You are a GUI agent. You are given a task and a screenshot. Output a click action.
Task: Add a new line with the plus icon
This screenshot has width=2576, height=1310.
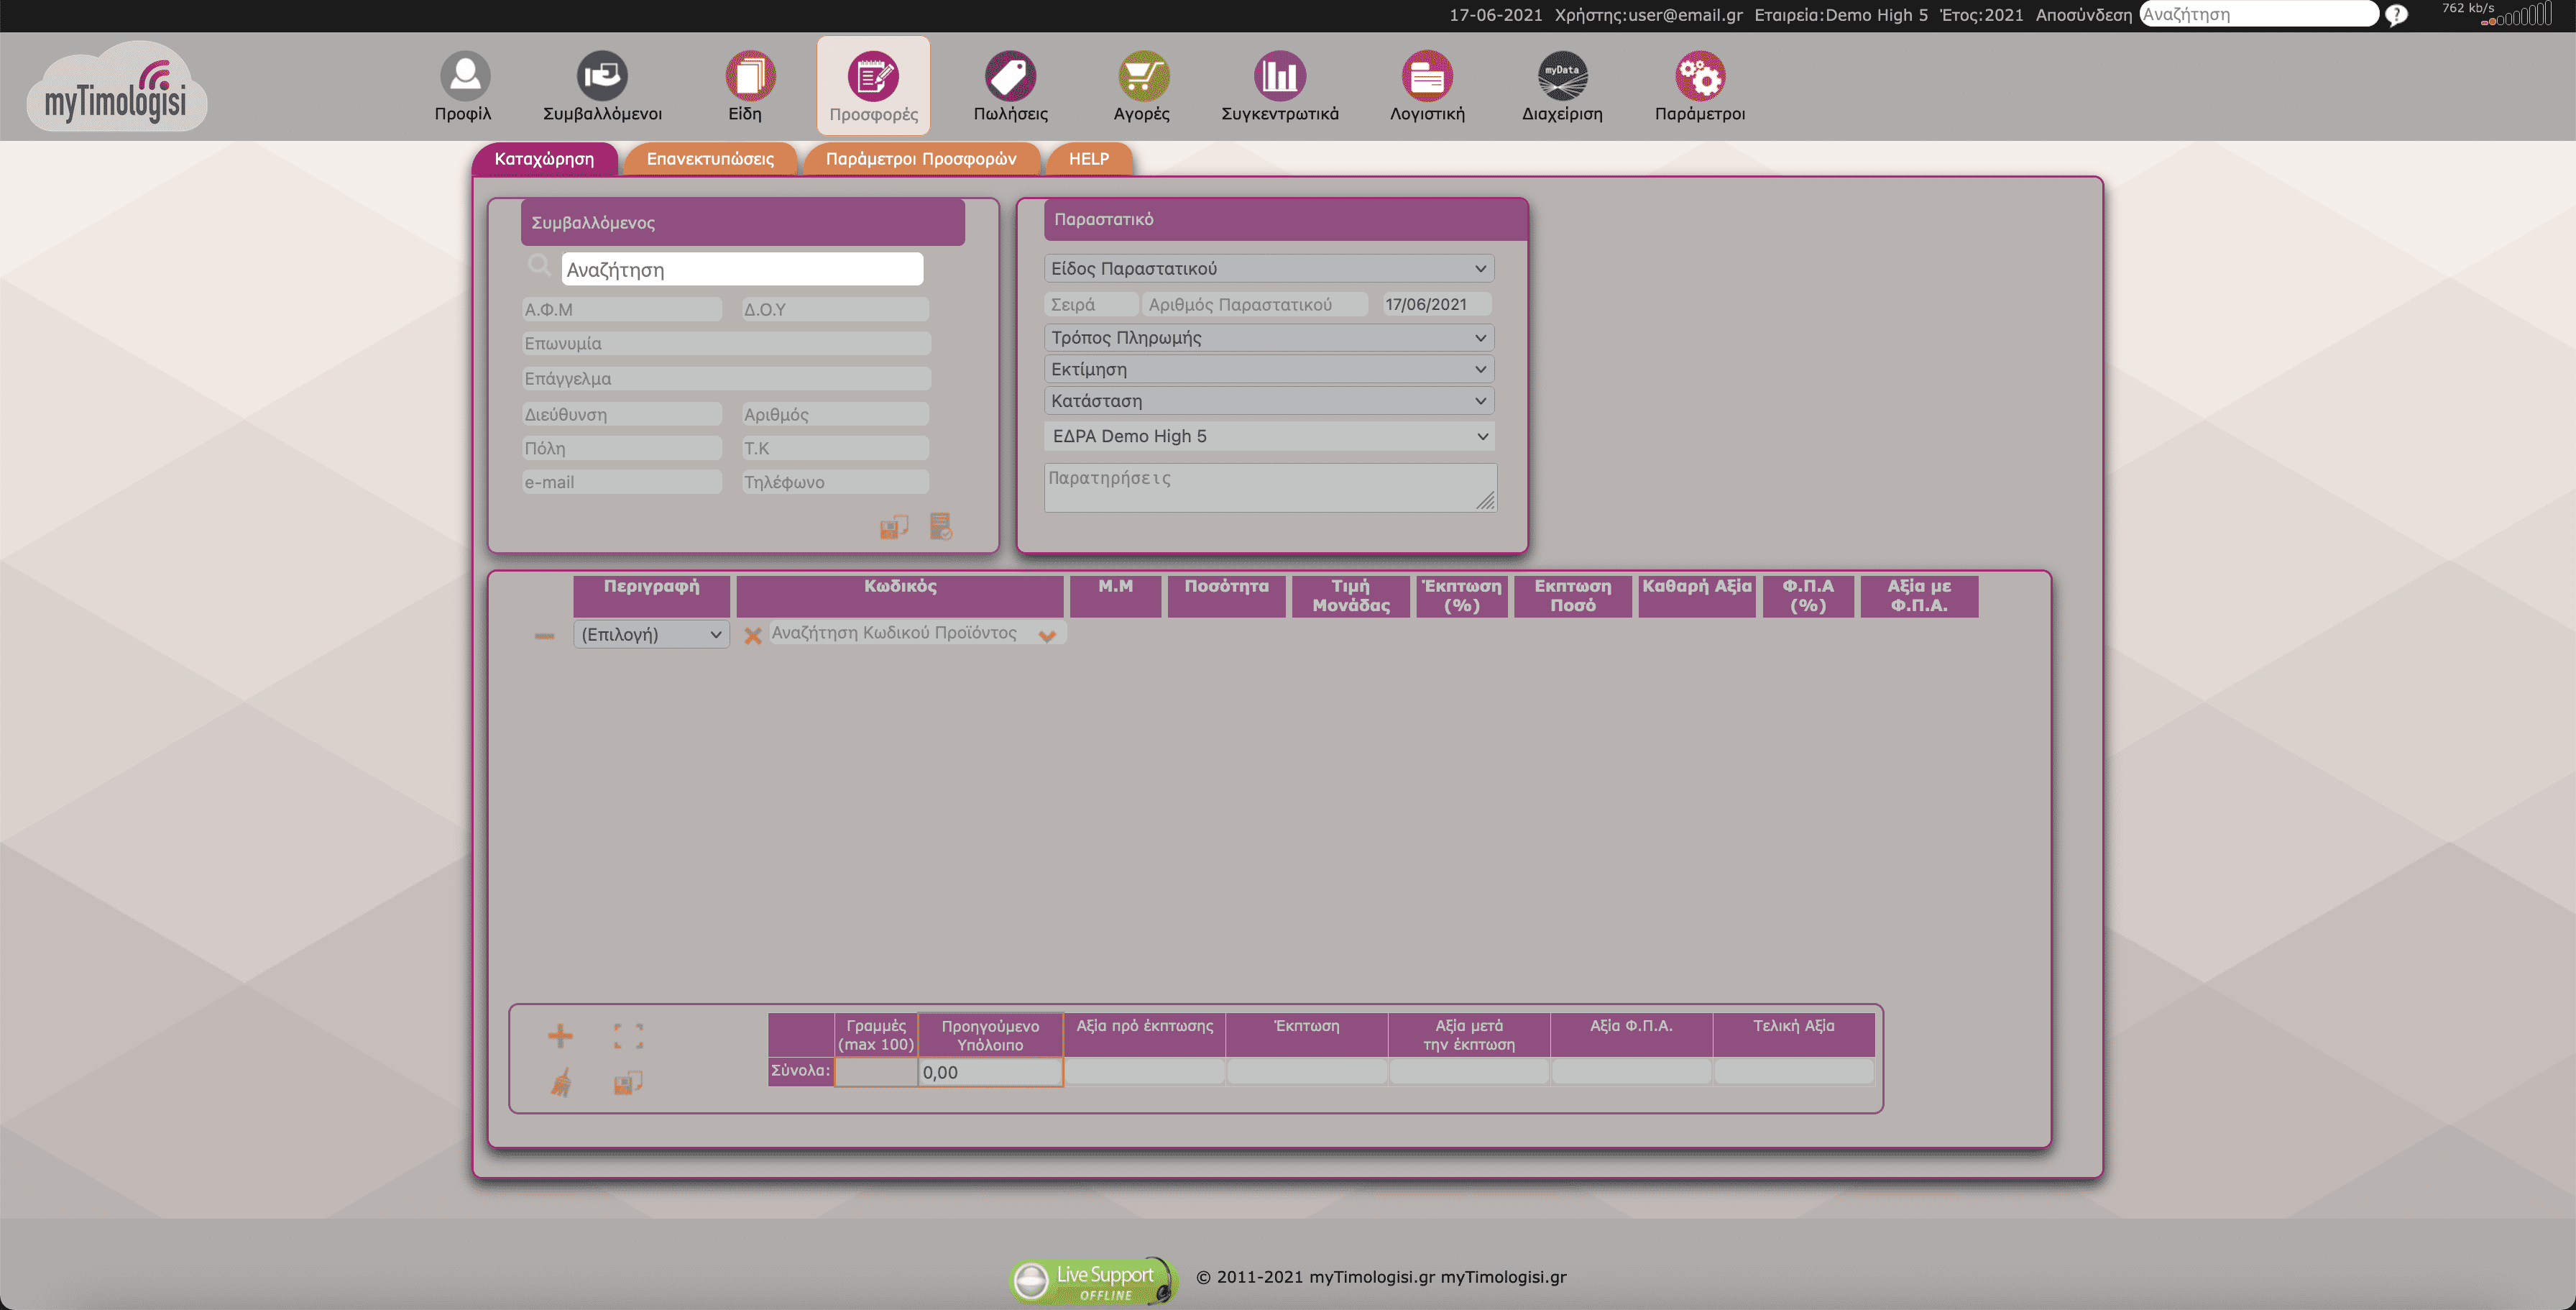click(x=560, y=1036)
